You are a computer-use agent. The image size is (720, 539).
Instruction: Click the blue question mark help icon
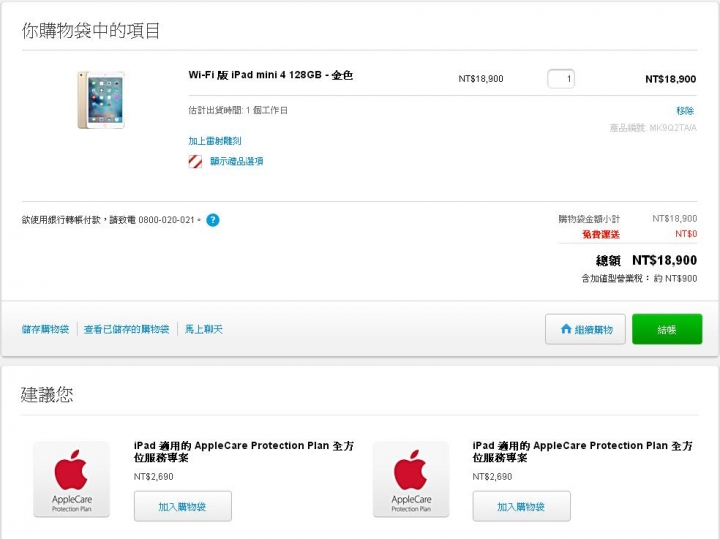(x=213, y=220)
